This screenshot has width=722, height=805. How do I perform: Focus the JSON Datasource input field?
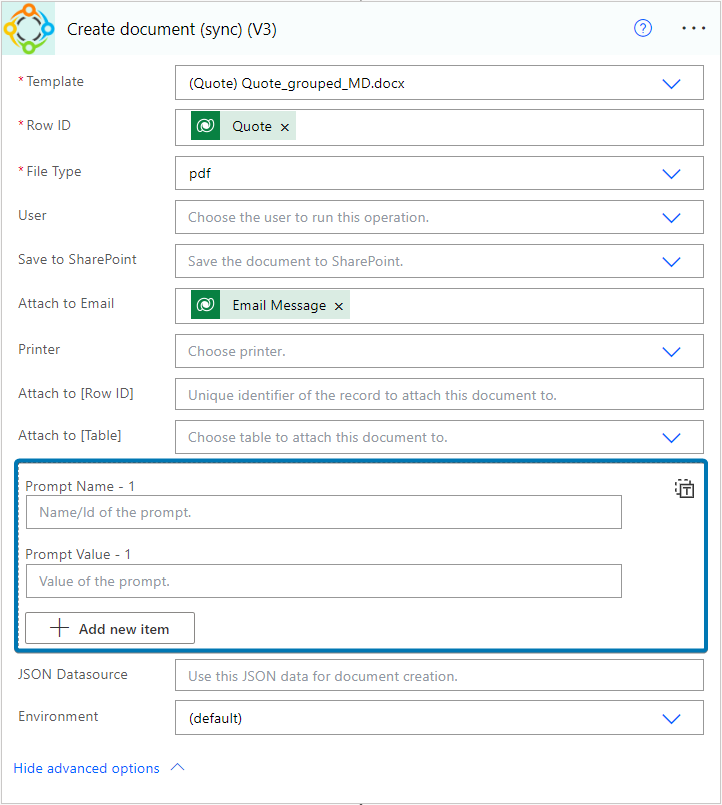(439, 676)
